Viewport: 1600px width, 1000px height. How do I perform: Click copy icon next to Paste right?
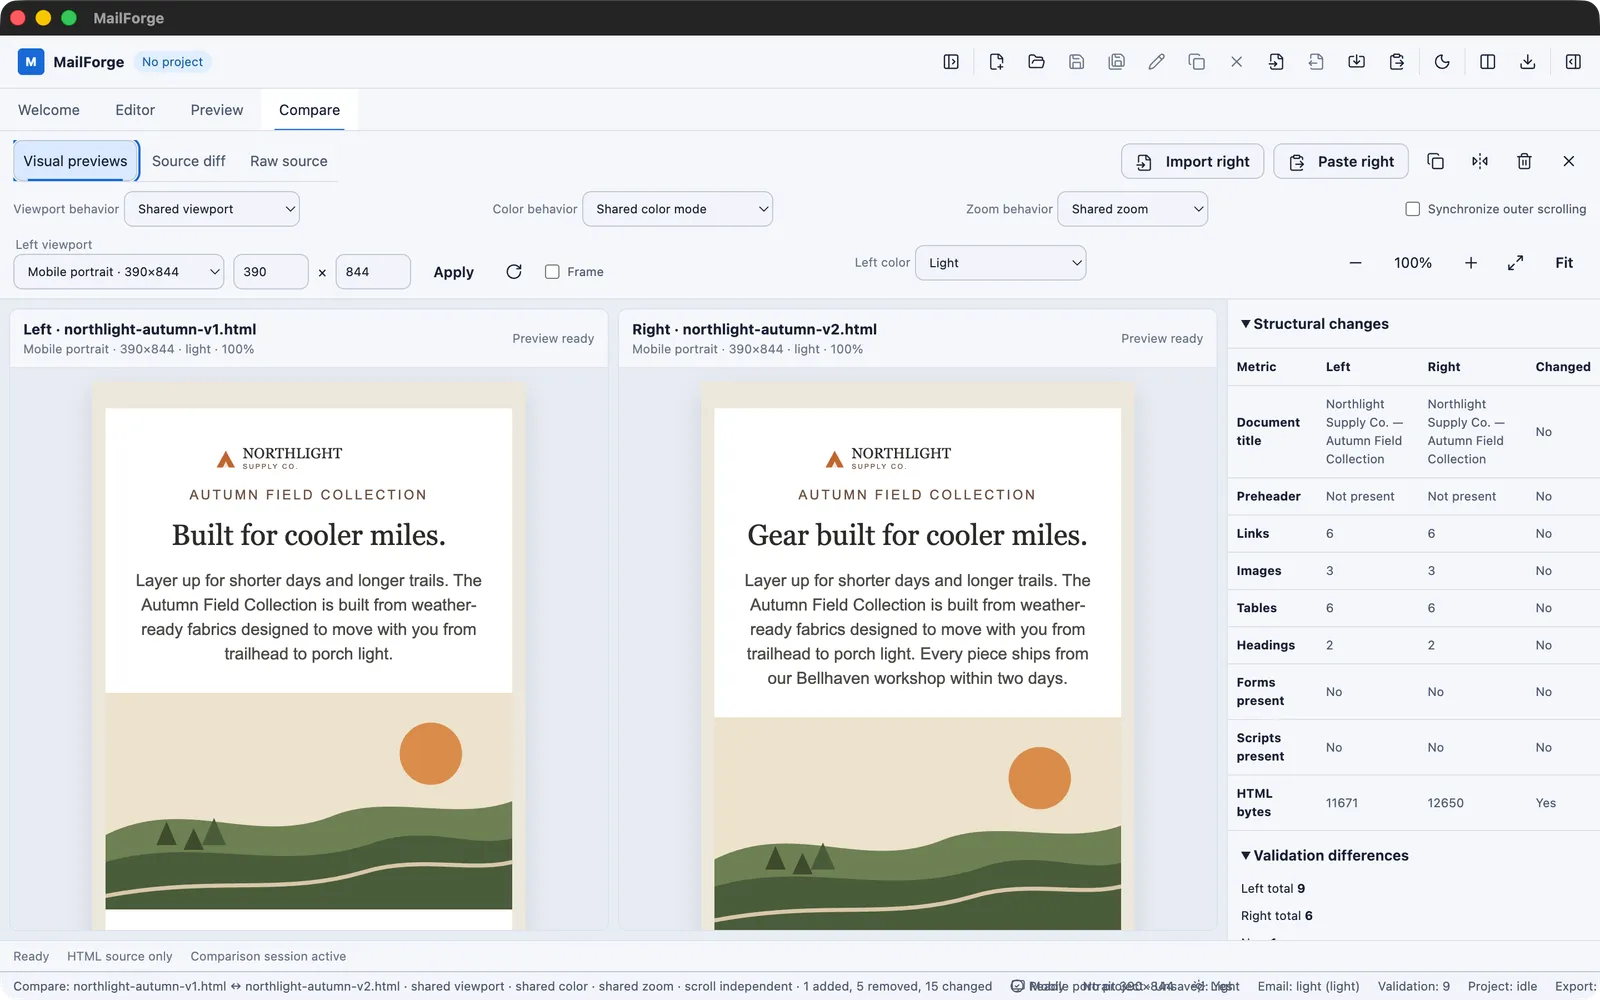(1436, 161)
